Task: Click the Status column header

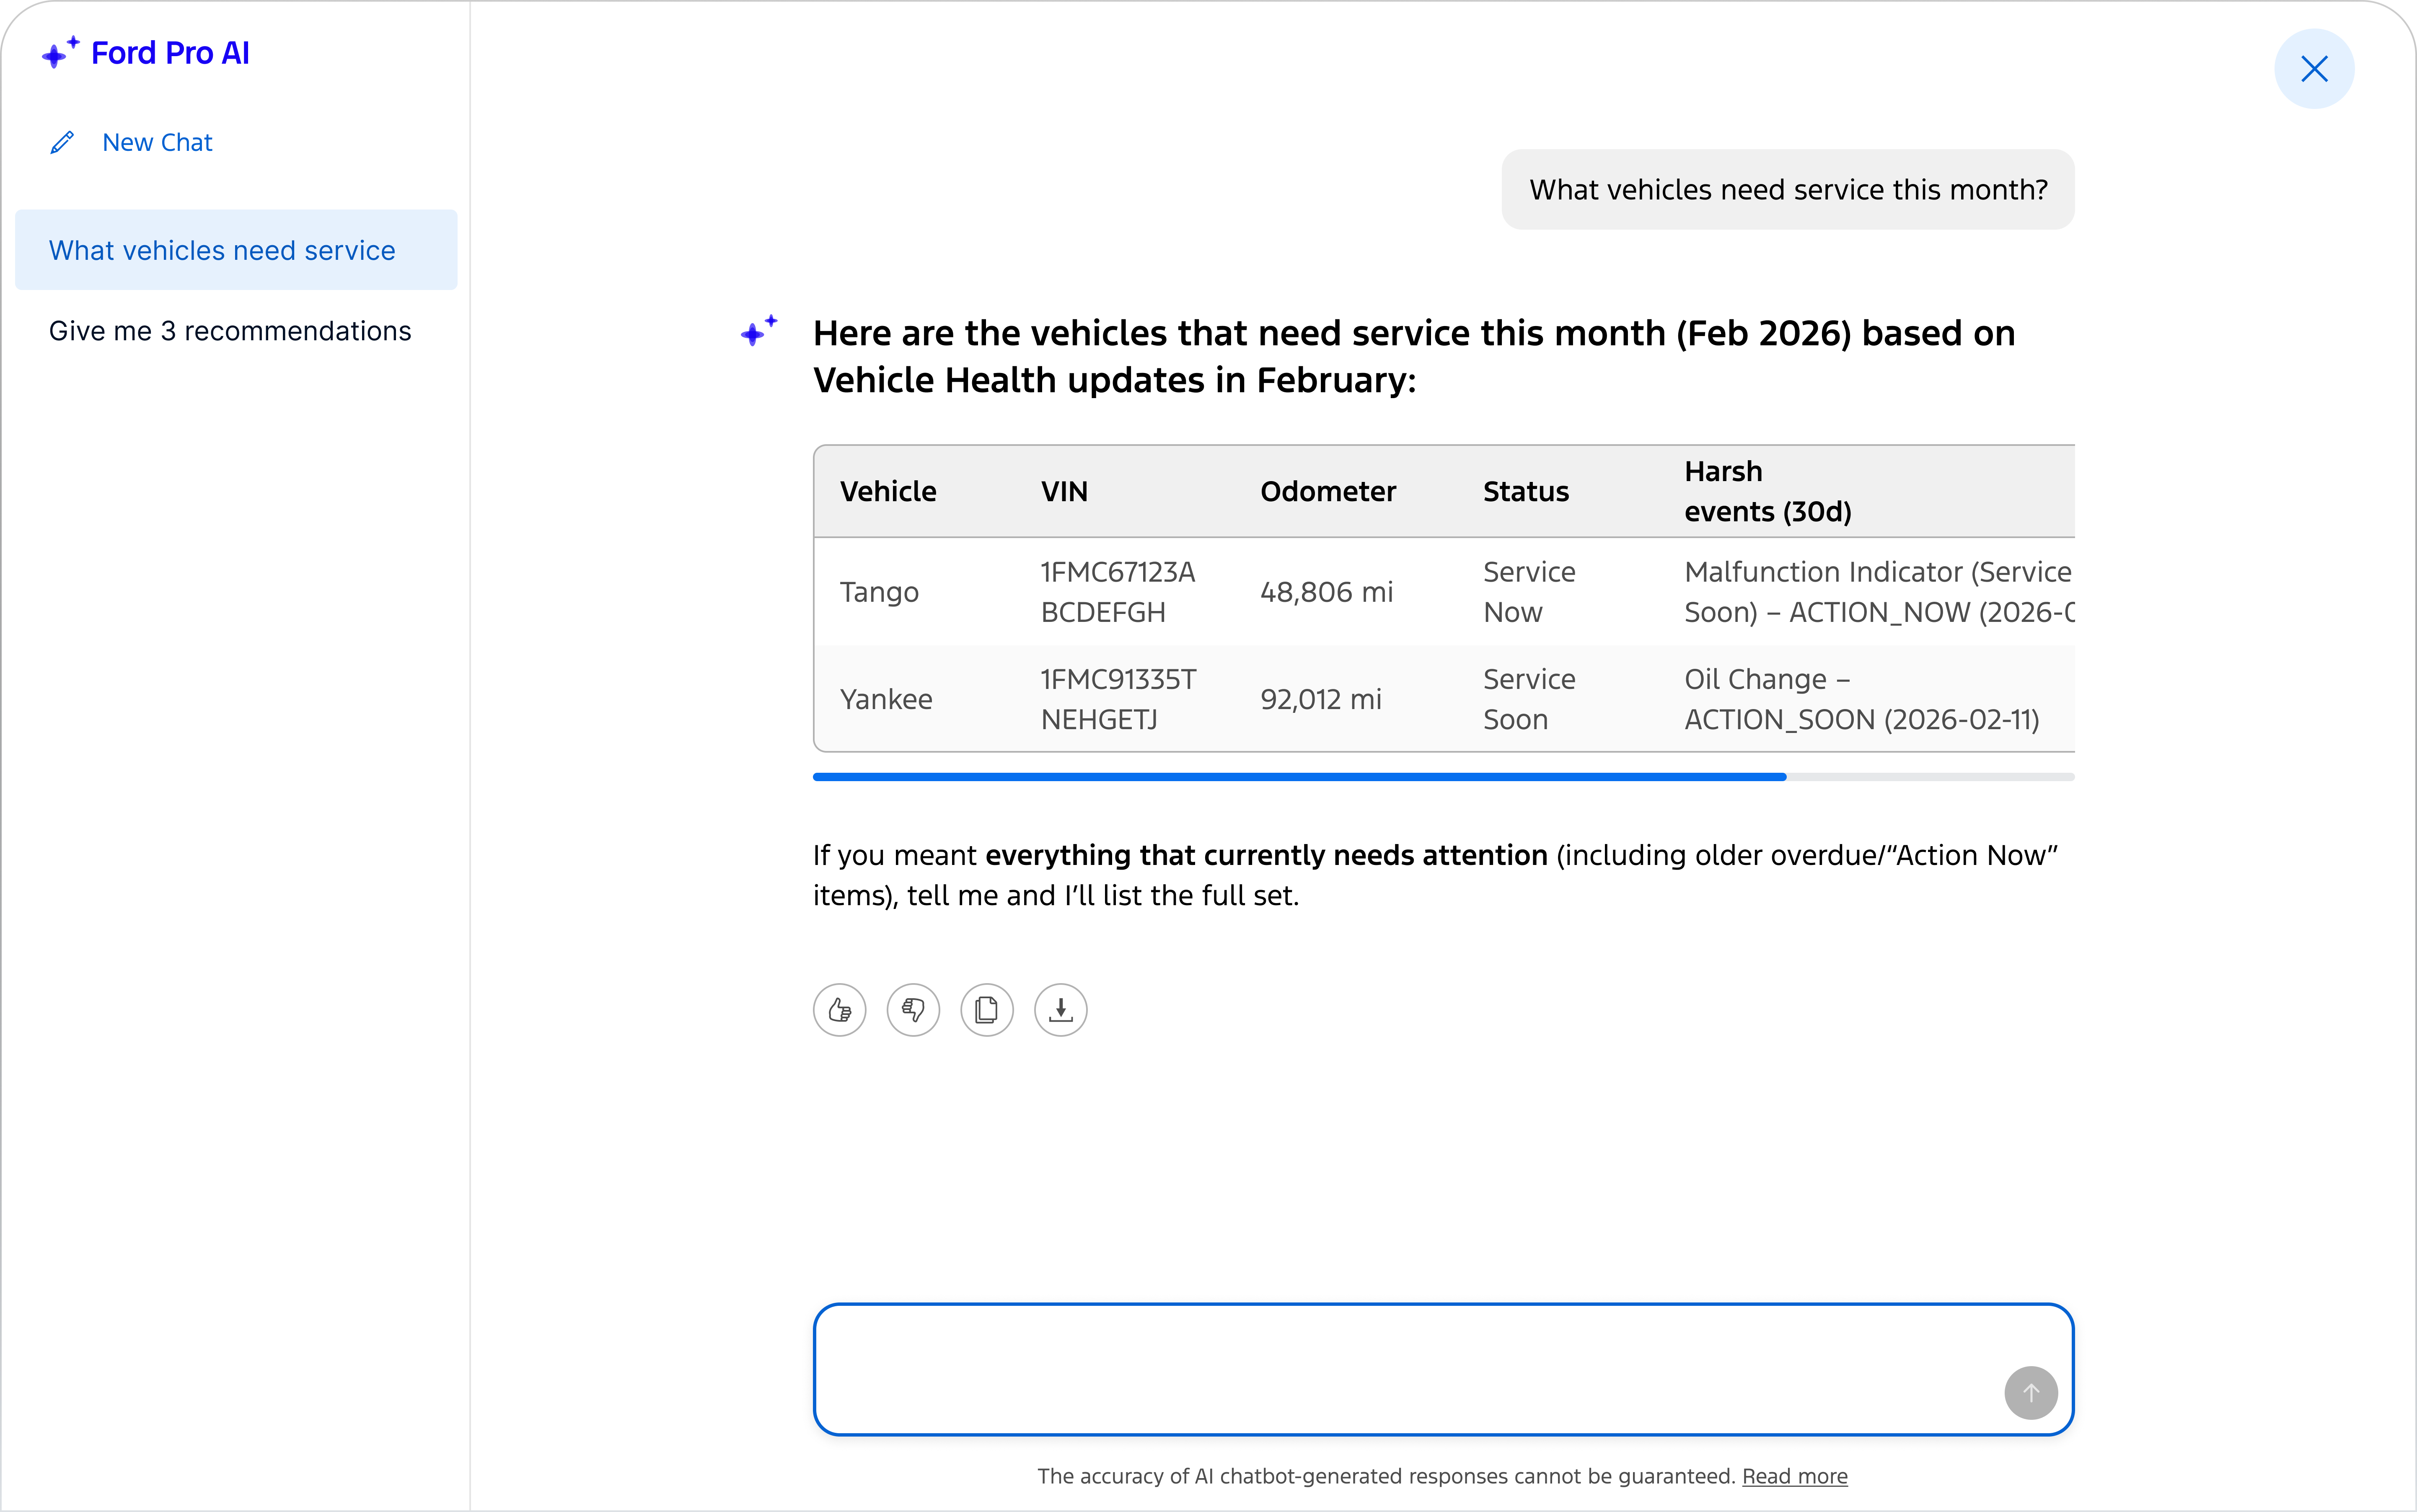Action: click(1526, 491)
